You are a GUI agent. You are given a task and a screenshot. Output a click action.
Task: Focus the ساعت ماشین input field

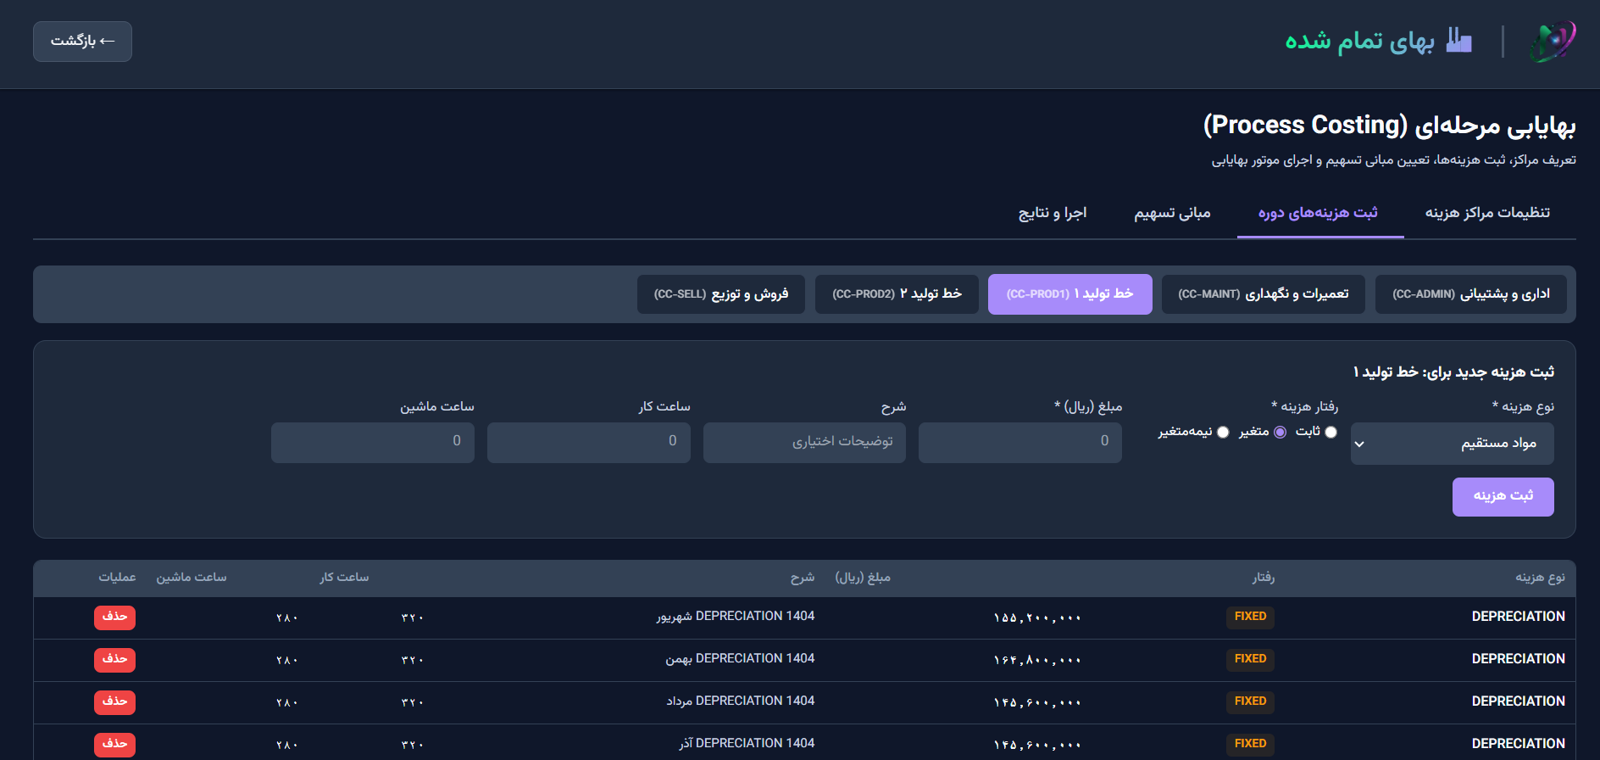click(372, 442)
